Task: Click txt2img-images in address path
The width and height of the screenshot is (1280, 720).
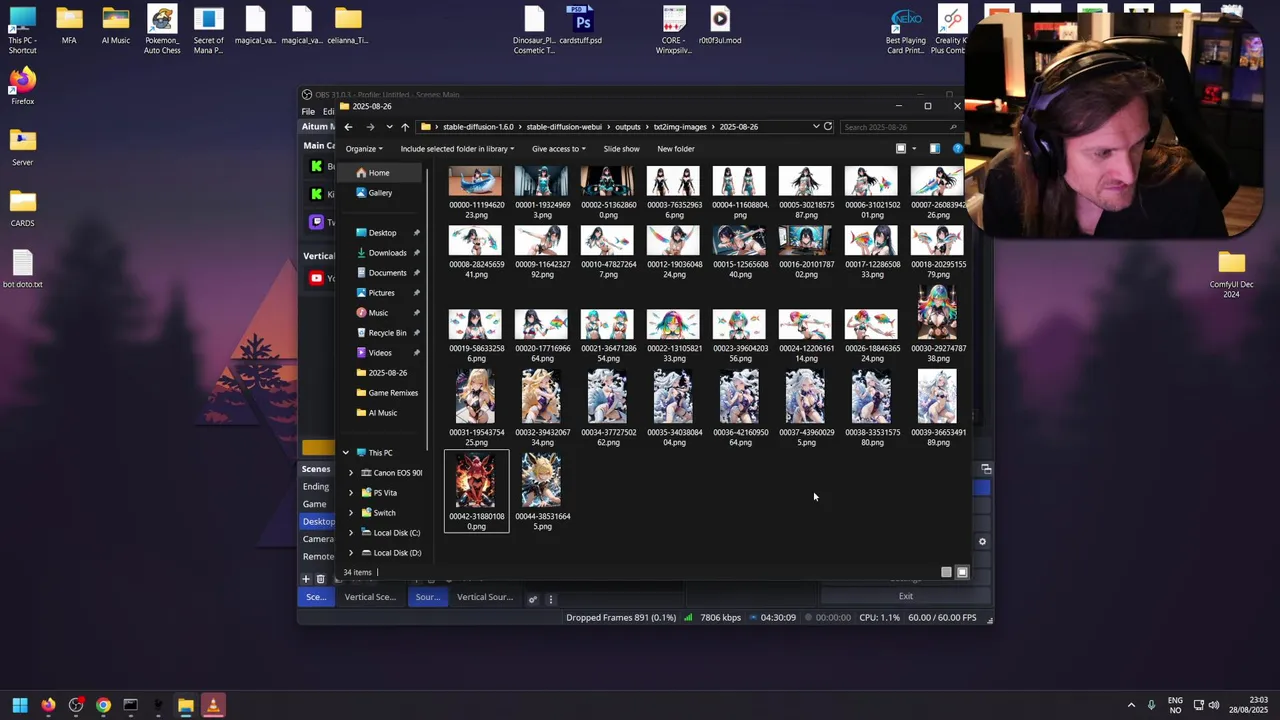Action: coord(680,127)
